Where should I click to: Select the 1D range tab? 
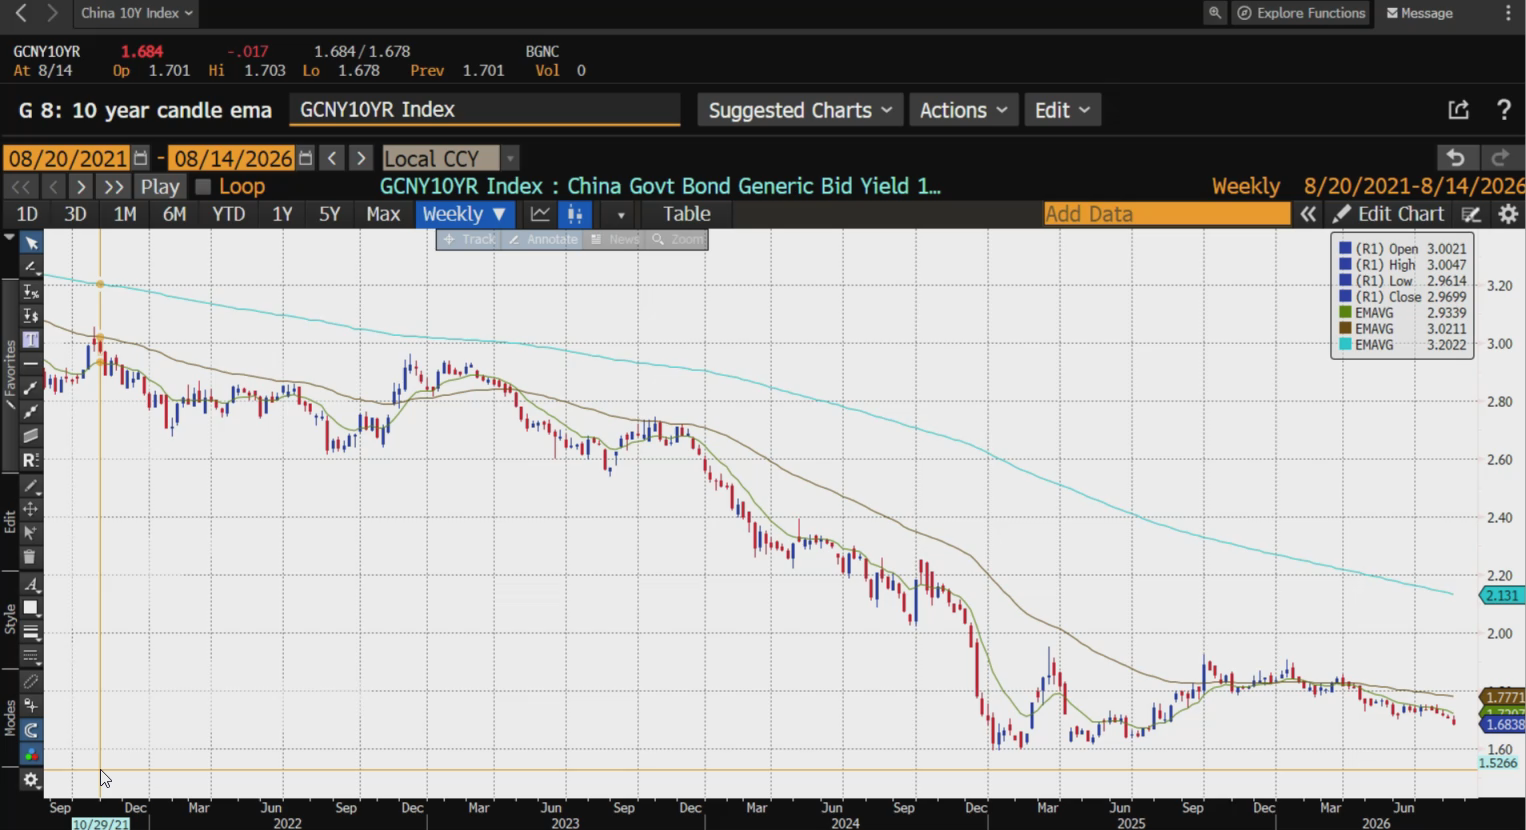pyautogui.click(x=27, y=214)
